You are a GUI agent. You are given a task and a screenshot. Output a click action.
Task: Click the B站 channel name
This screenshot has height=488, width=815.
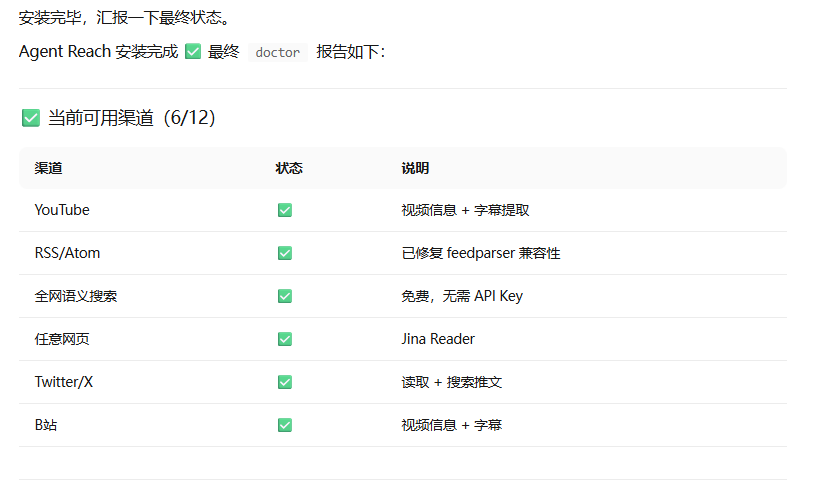click(x=48, y=425)
